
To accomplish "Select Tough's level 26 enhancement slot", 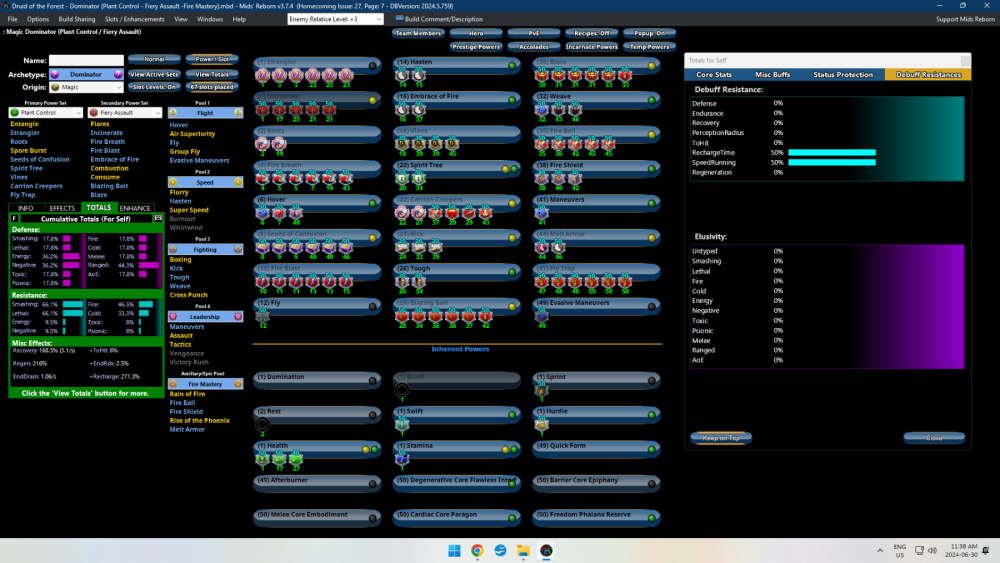I will (x=402, y=282).
